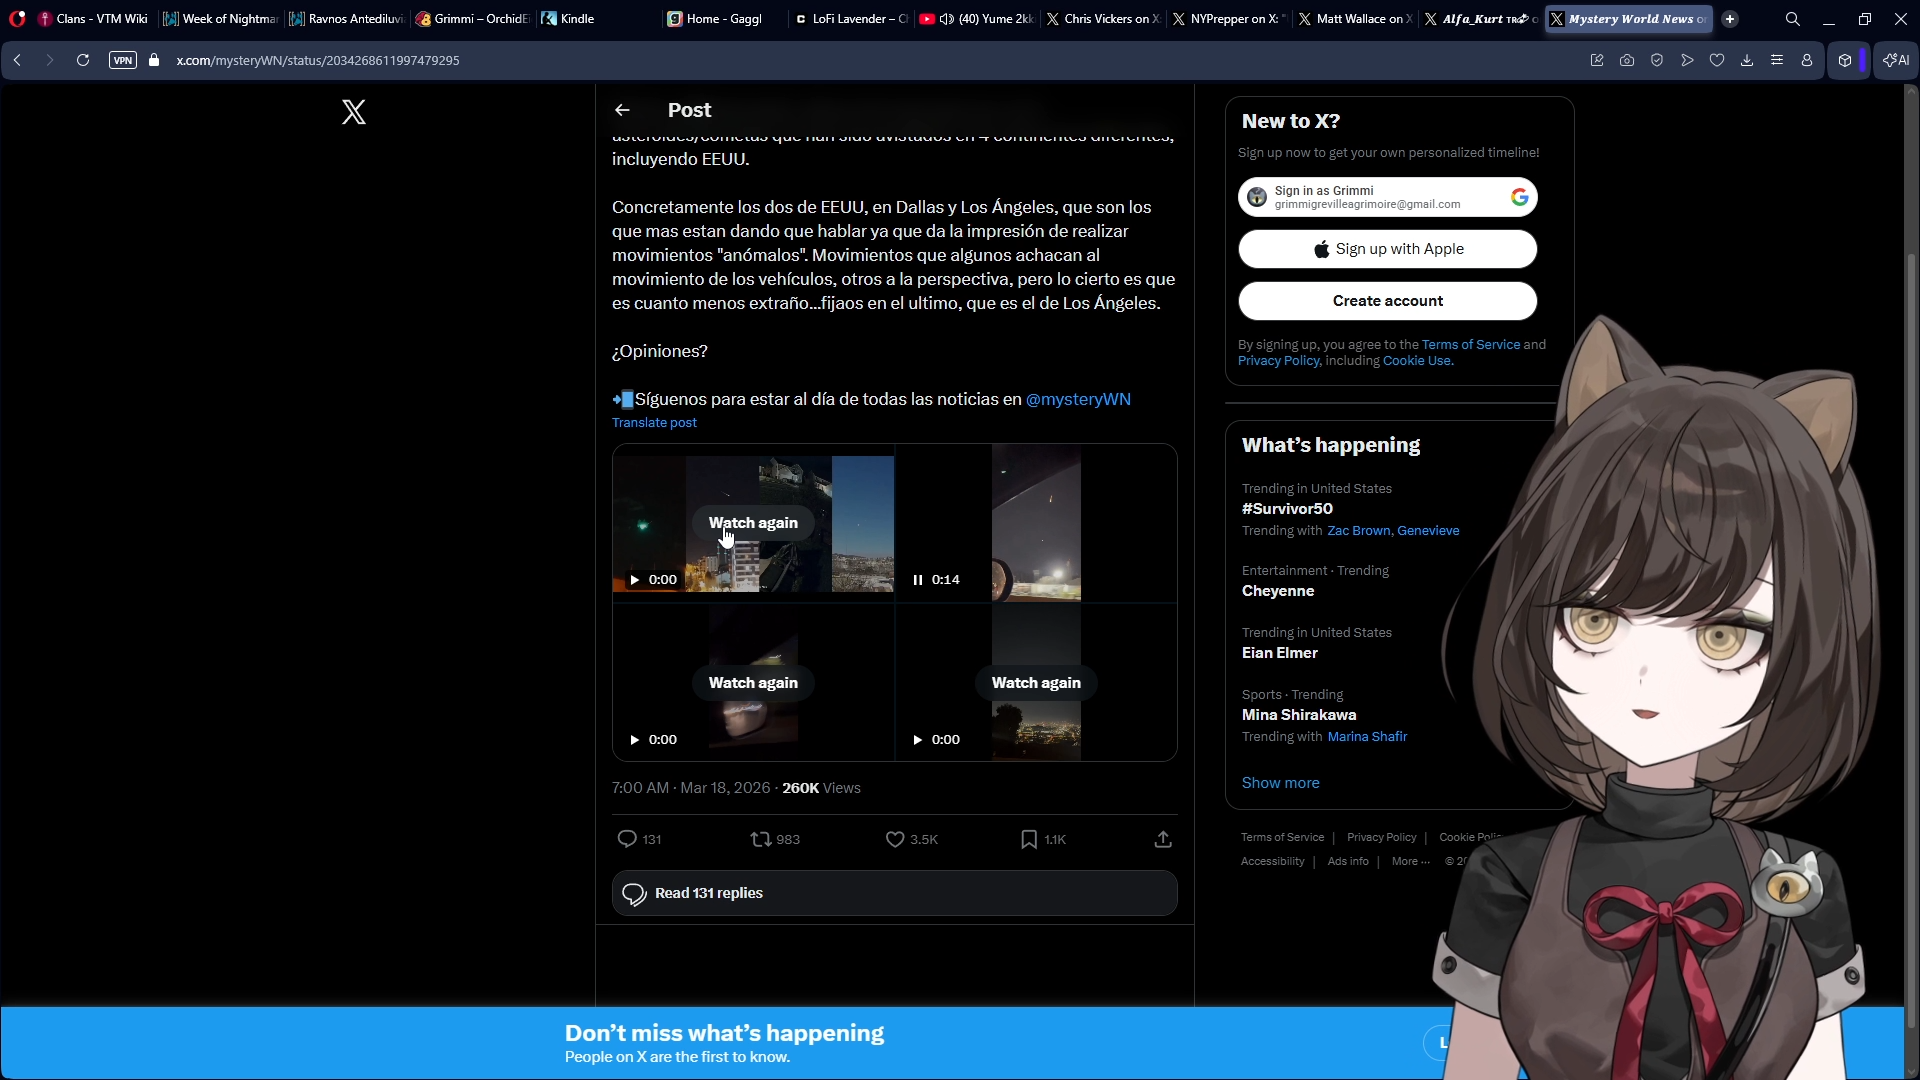Image resolution: width=1920 pixels, height=1080 pixels.
Task: Click the repost icon showing 983
Action: (x=761, y=839)
